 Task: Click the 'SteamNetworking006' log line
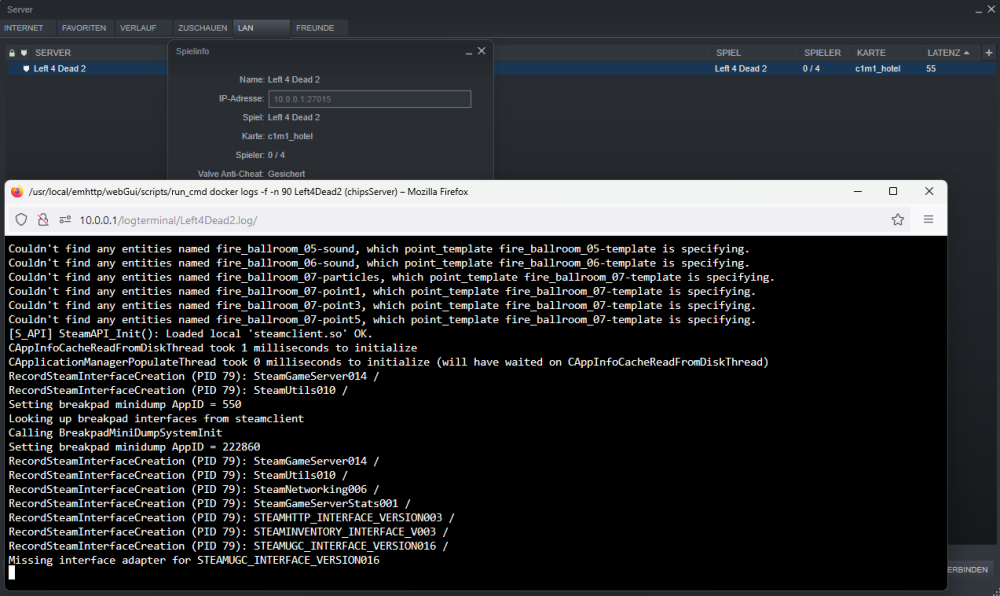point(194,490)
